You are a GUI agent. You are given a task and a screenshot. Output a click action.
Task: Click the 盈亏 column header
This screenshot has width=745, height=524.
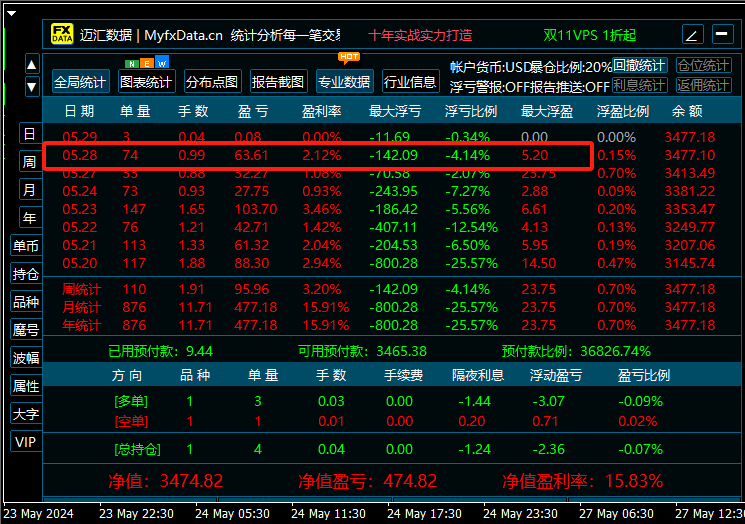point(253,111)
